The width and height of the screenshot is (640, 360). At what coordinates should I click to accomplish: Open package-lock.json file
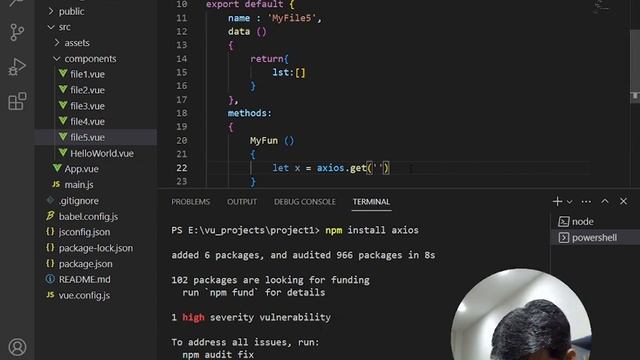[x=96, y=248]
